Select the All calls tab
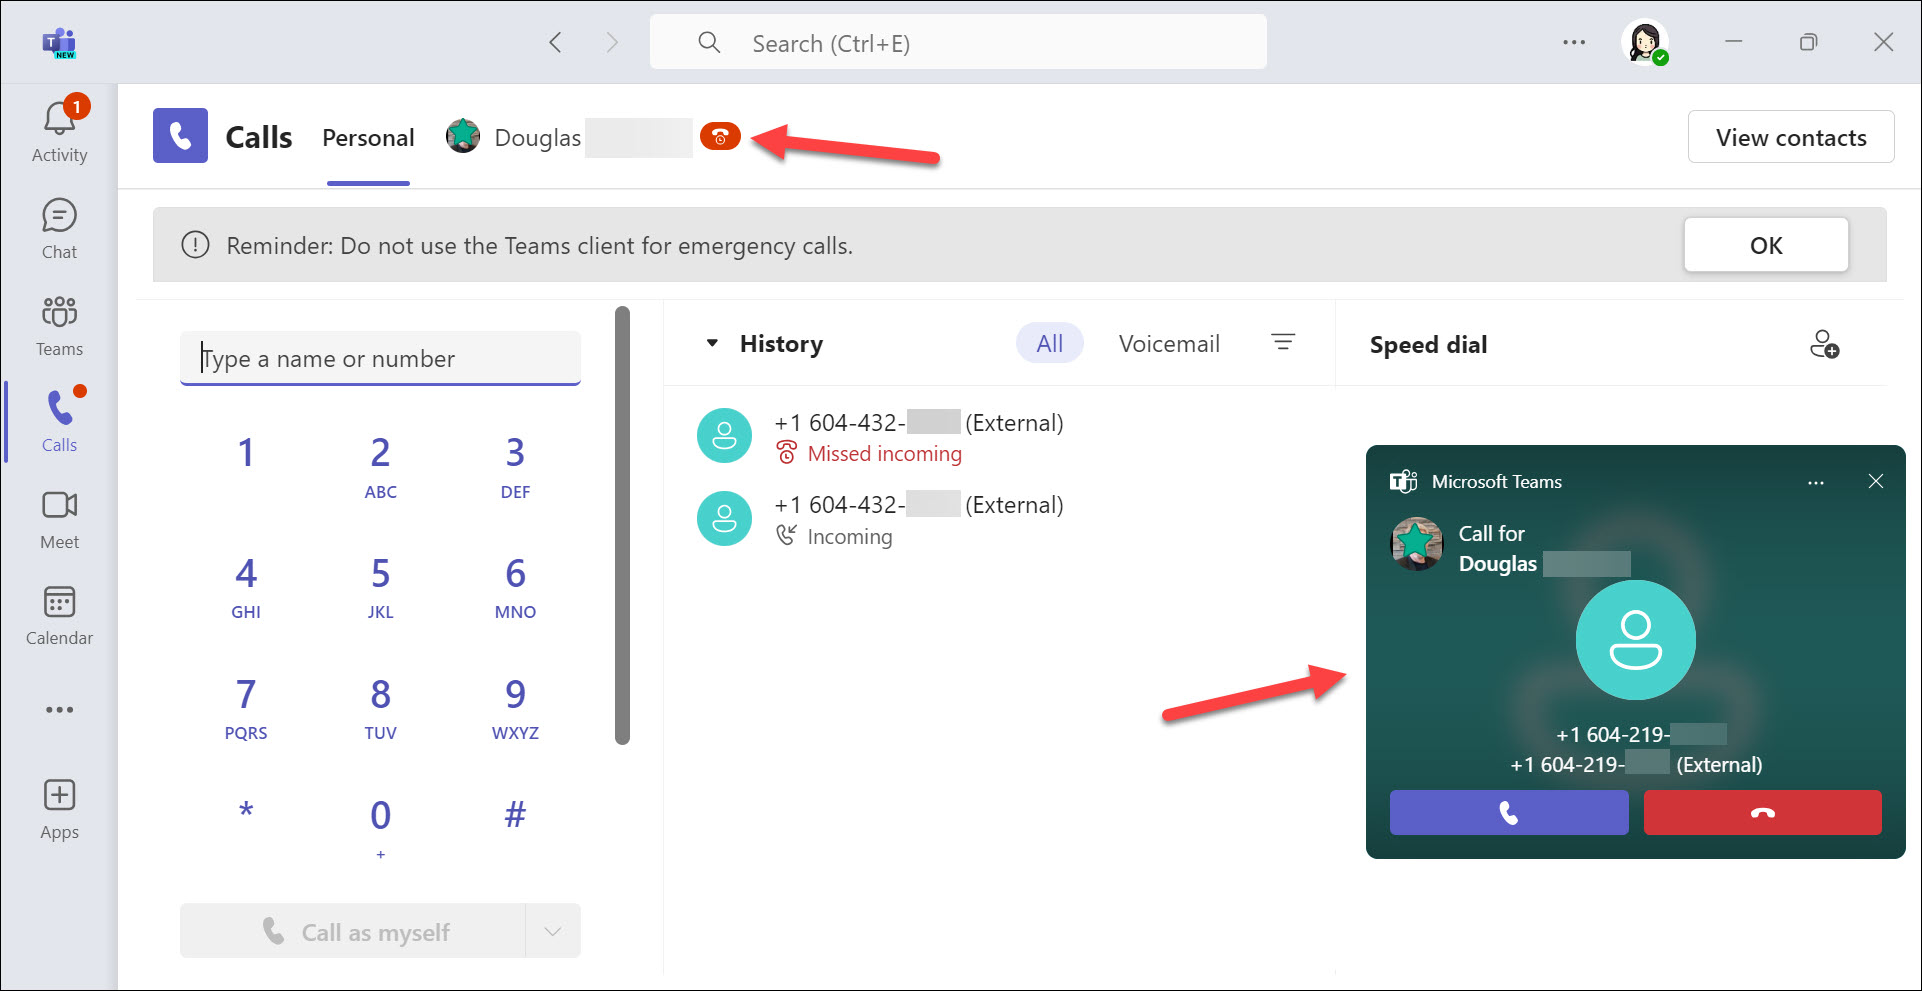Screen dimensions: 1922x991 (1049, 342)
